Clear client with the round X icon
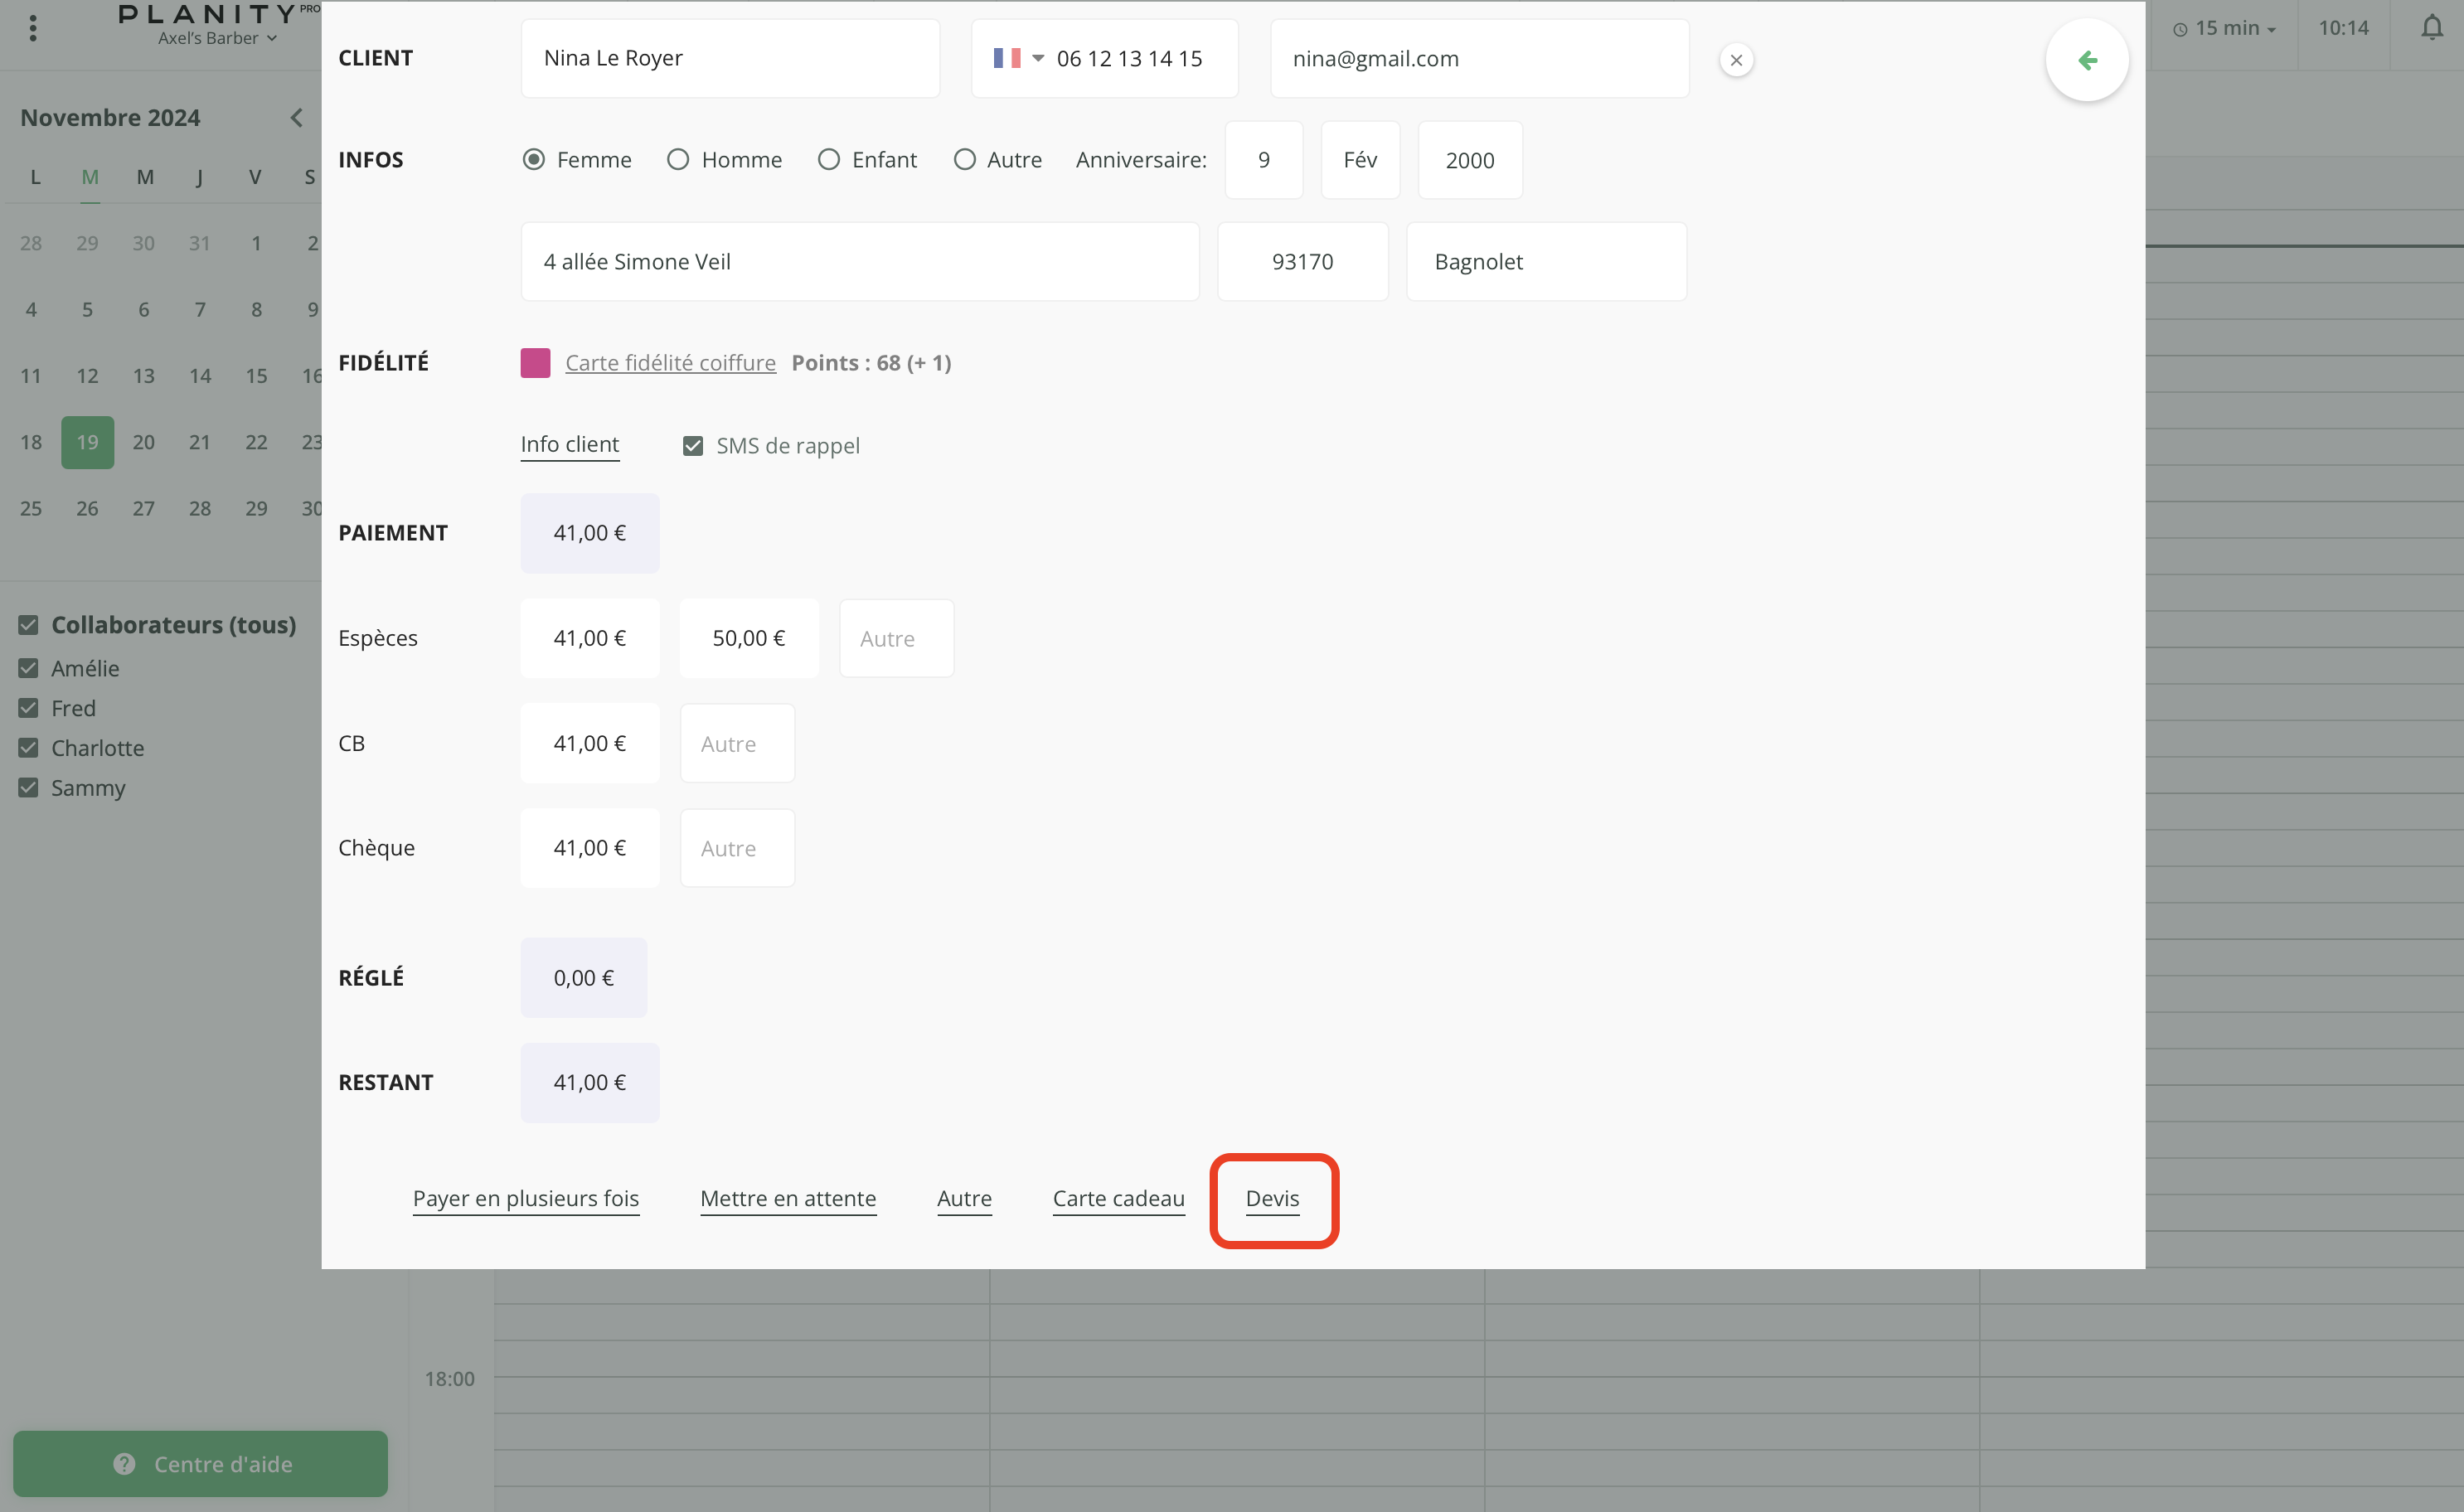This screenshot has height=1512, width=2464. pos(1736,60)
